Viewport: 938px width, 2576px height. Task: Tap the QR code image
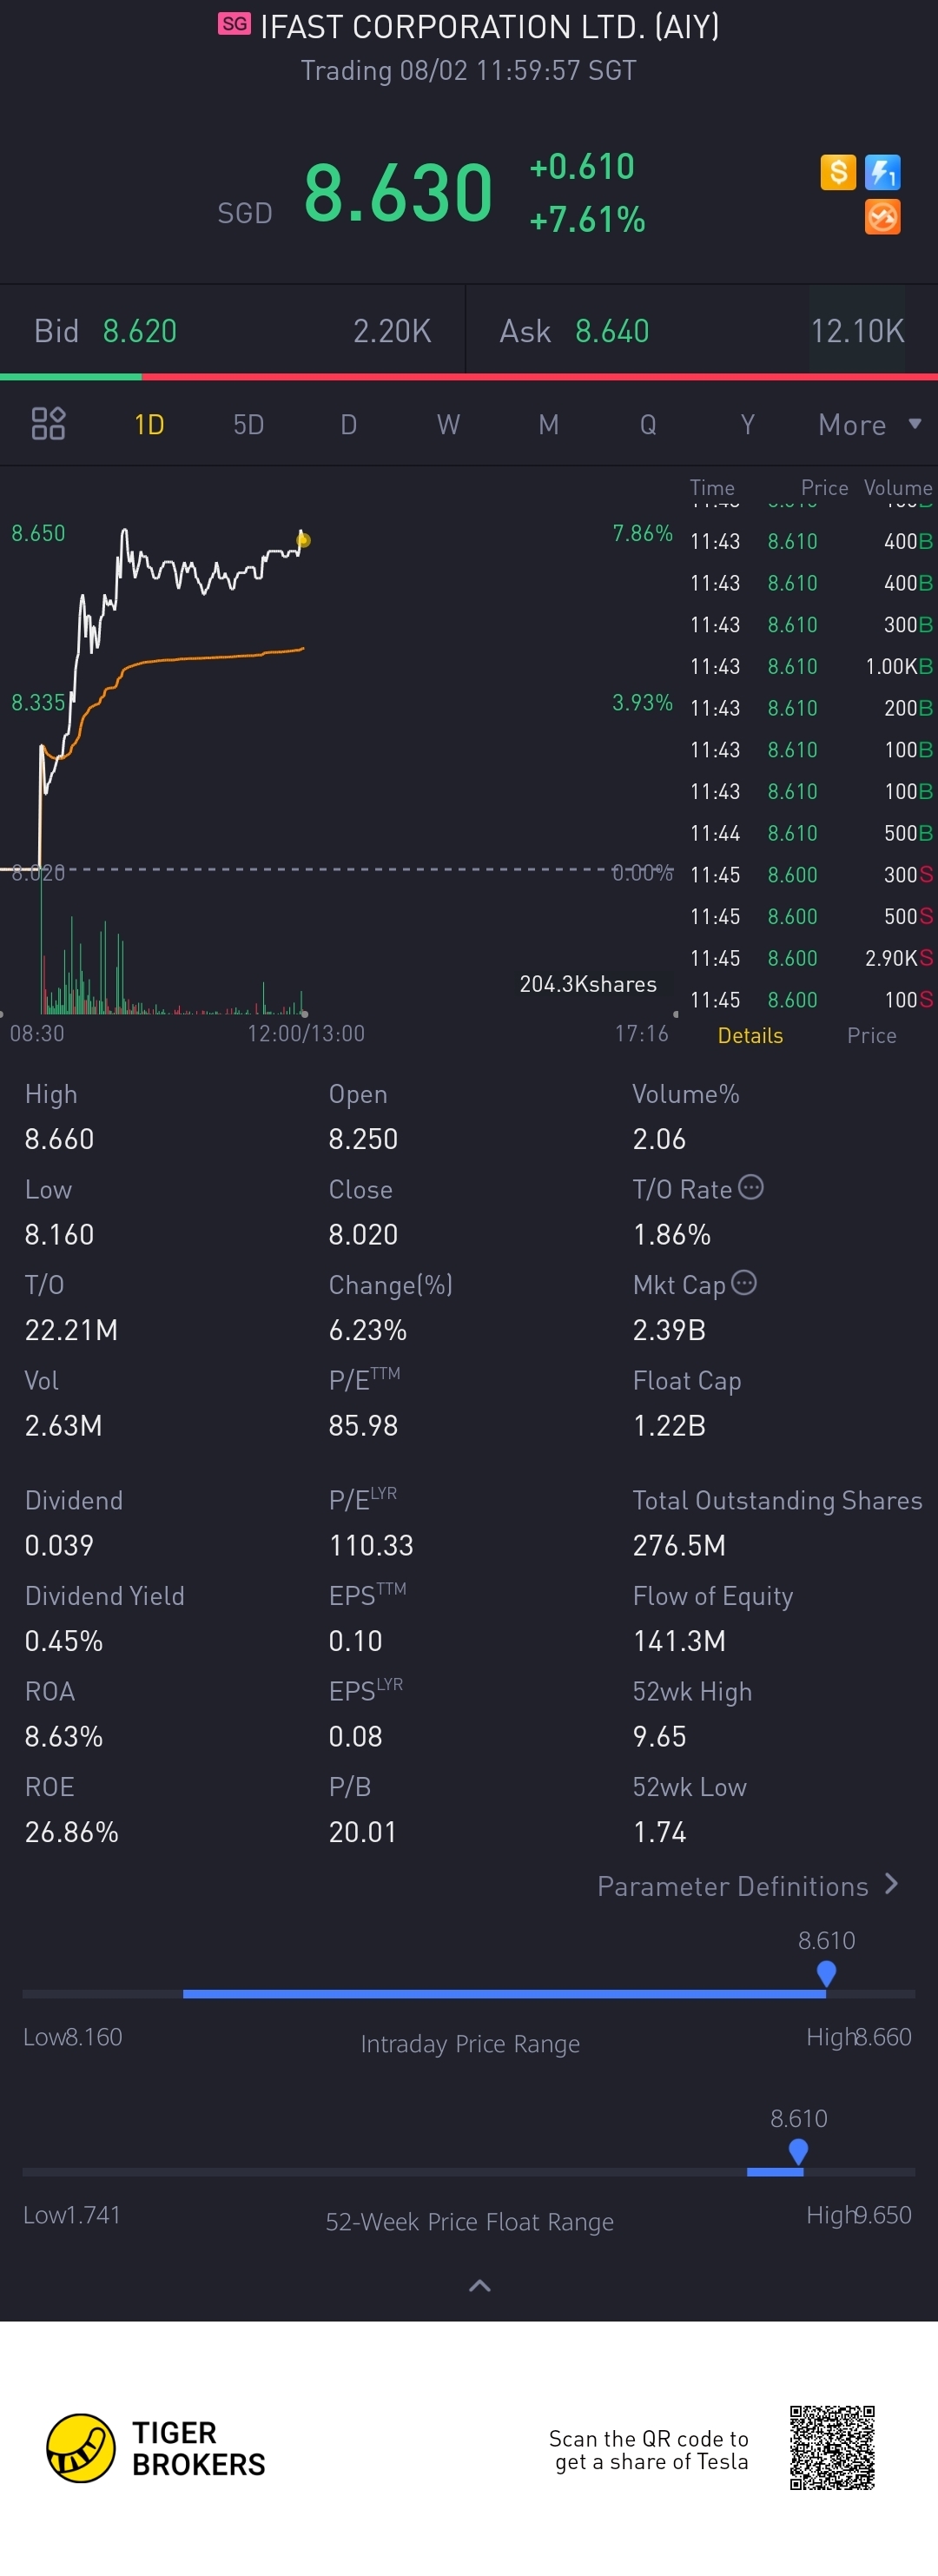(x=832, y=2448)
